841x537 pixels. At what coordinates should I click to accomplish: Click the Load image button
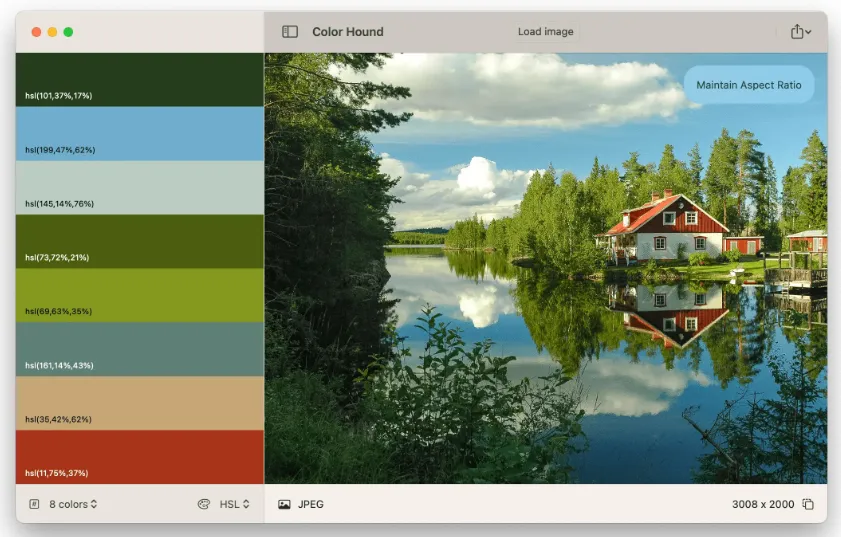click(545, 32)
